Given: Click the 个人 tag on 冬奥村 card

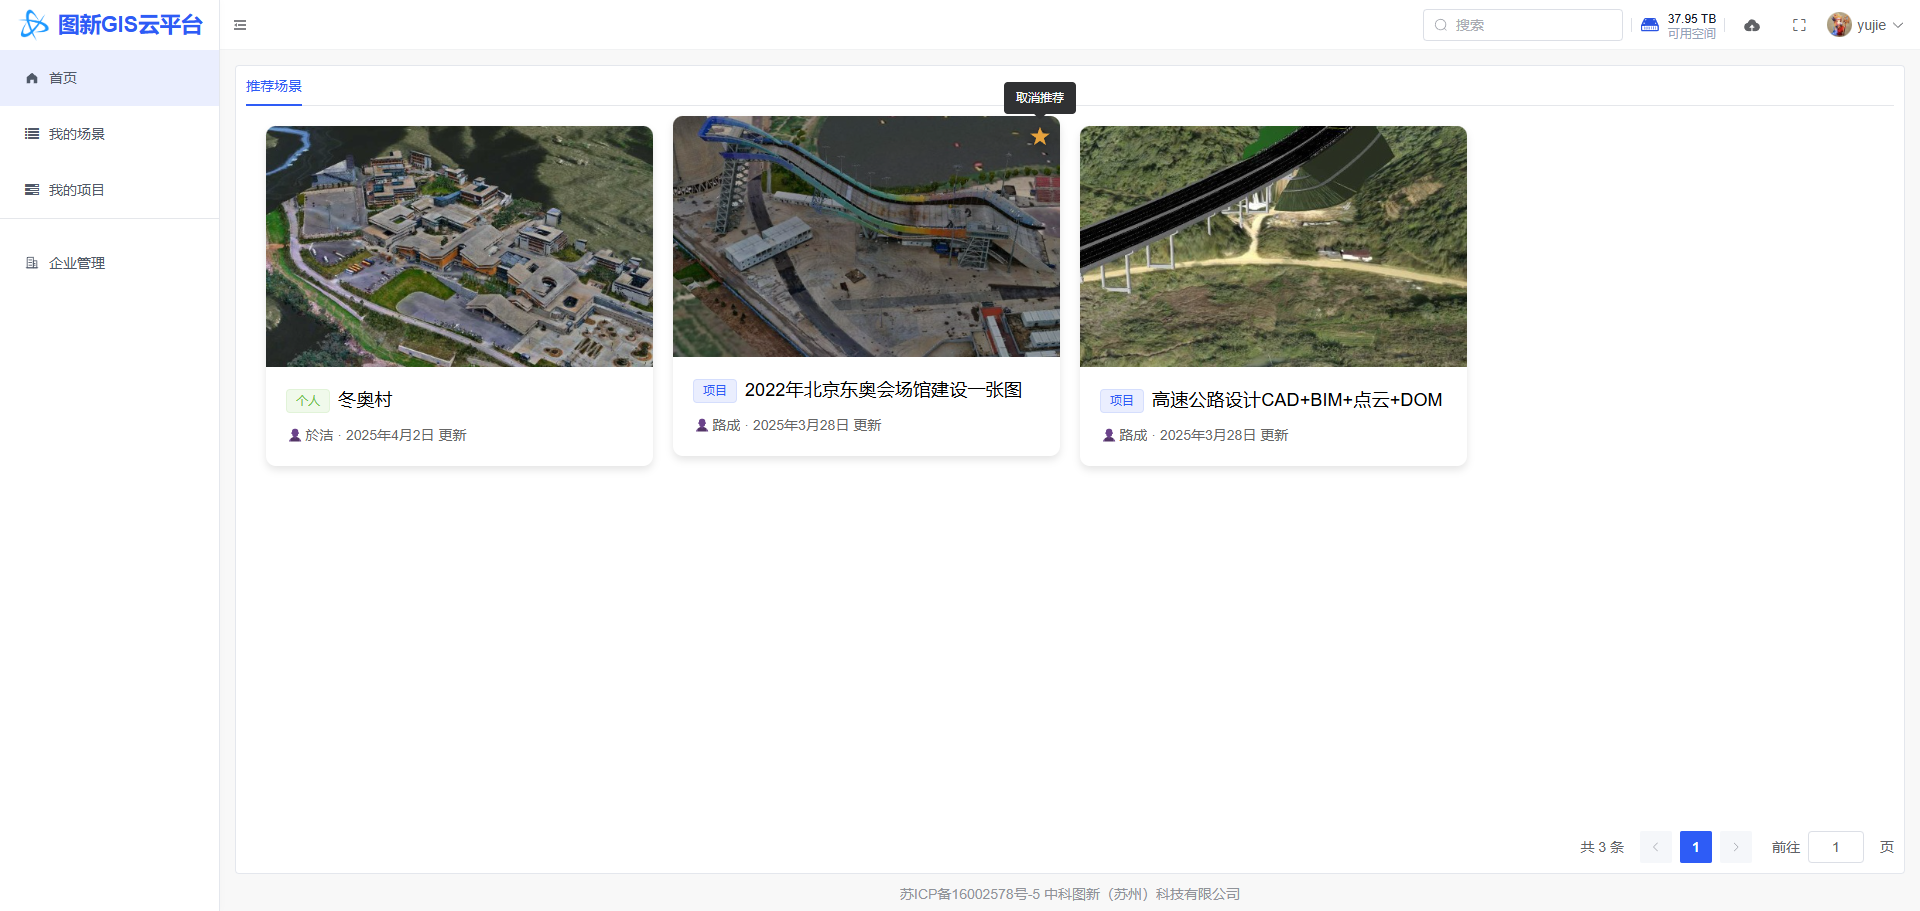Looking at the screenshot, I should coord(308,401).
